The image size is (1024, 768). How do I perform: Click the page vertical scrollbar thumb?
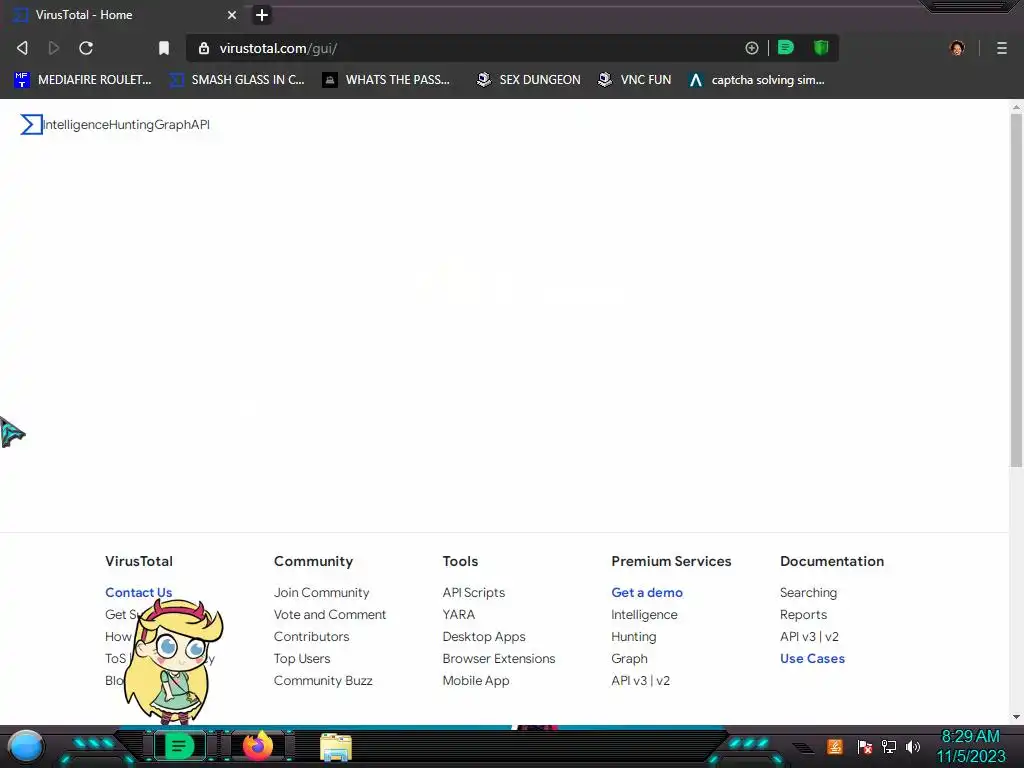point(1016,291)
